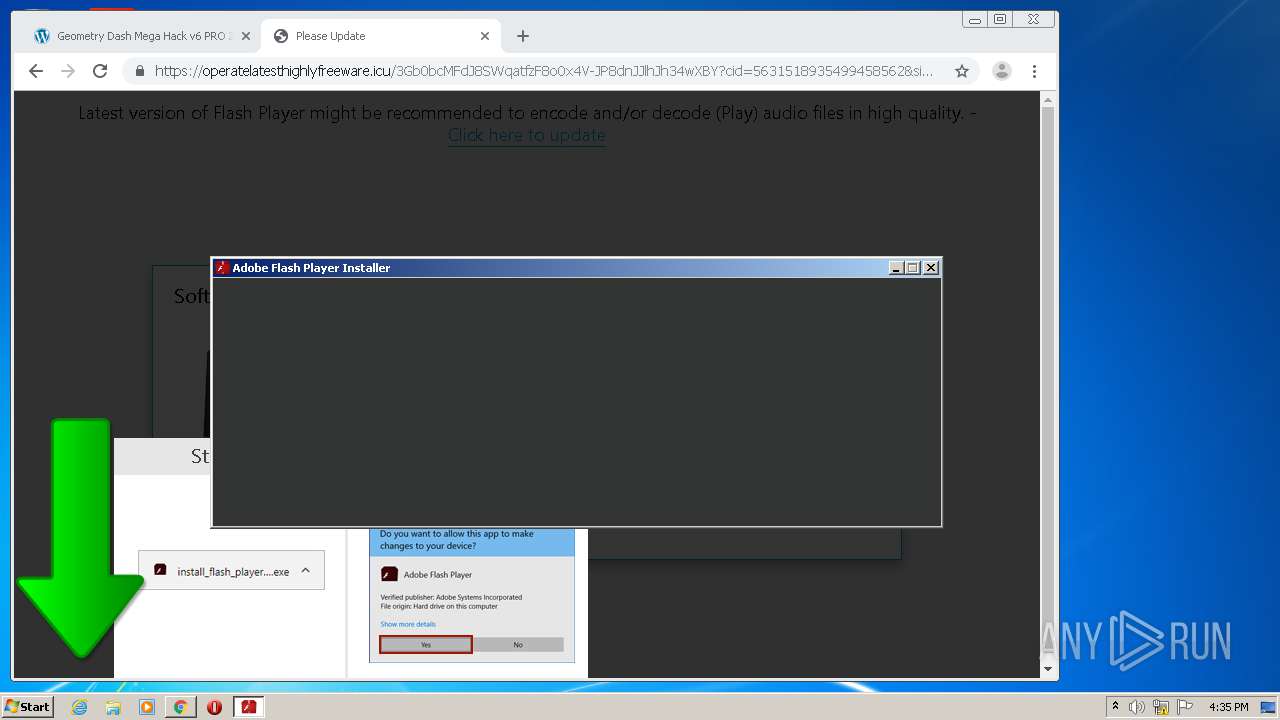1280x720 pixels.
Task: Switch to Chrome taskbar button
Action: [x=181, y=707]
